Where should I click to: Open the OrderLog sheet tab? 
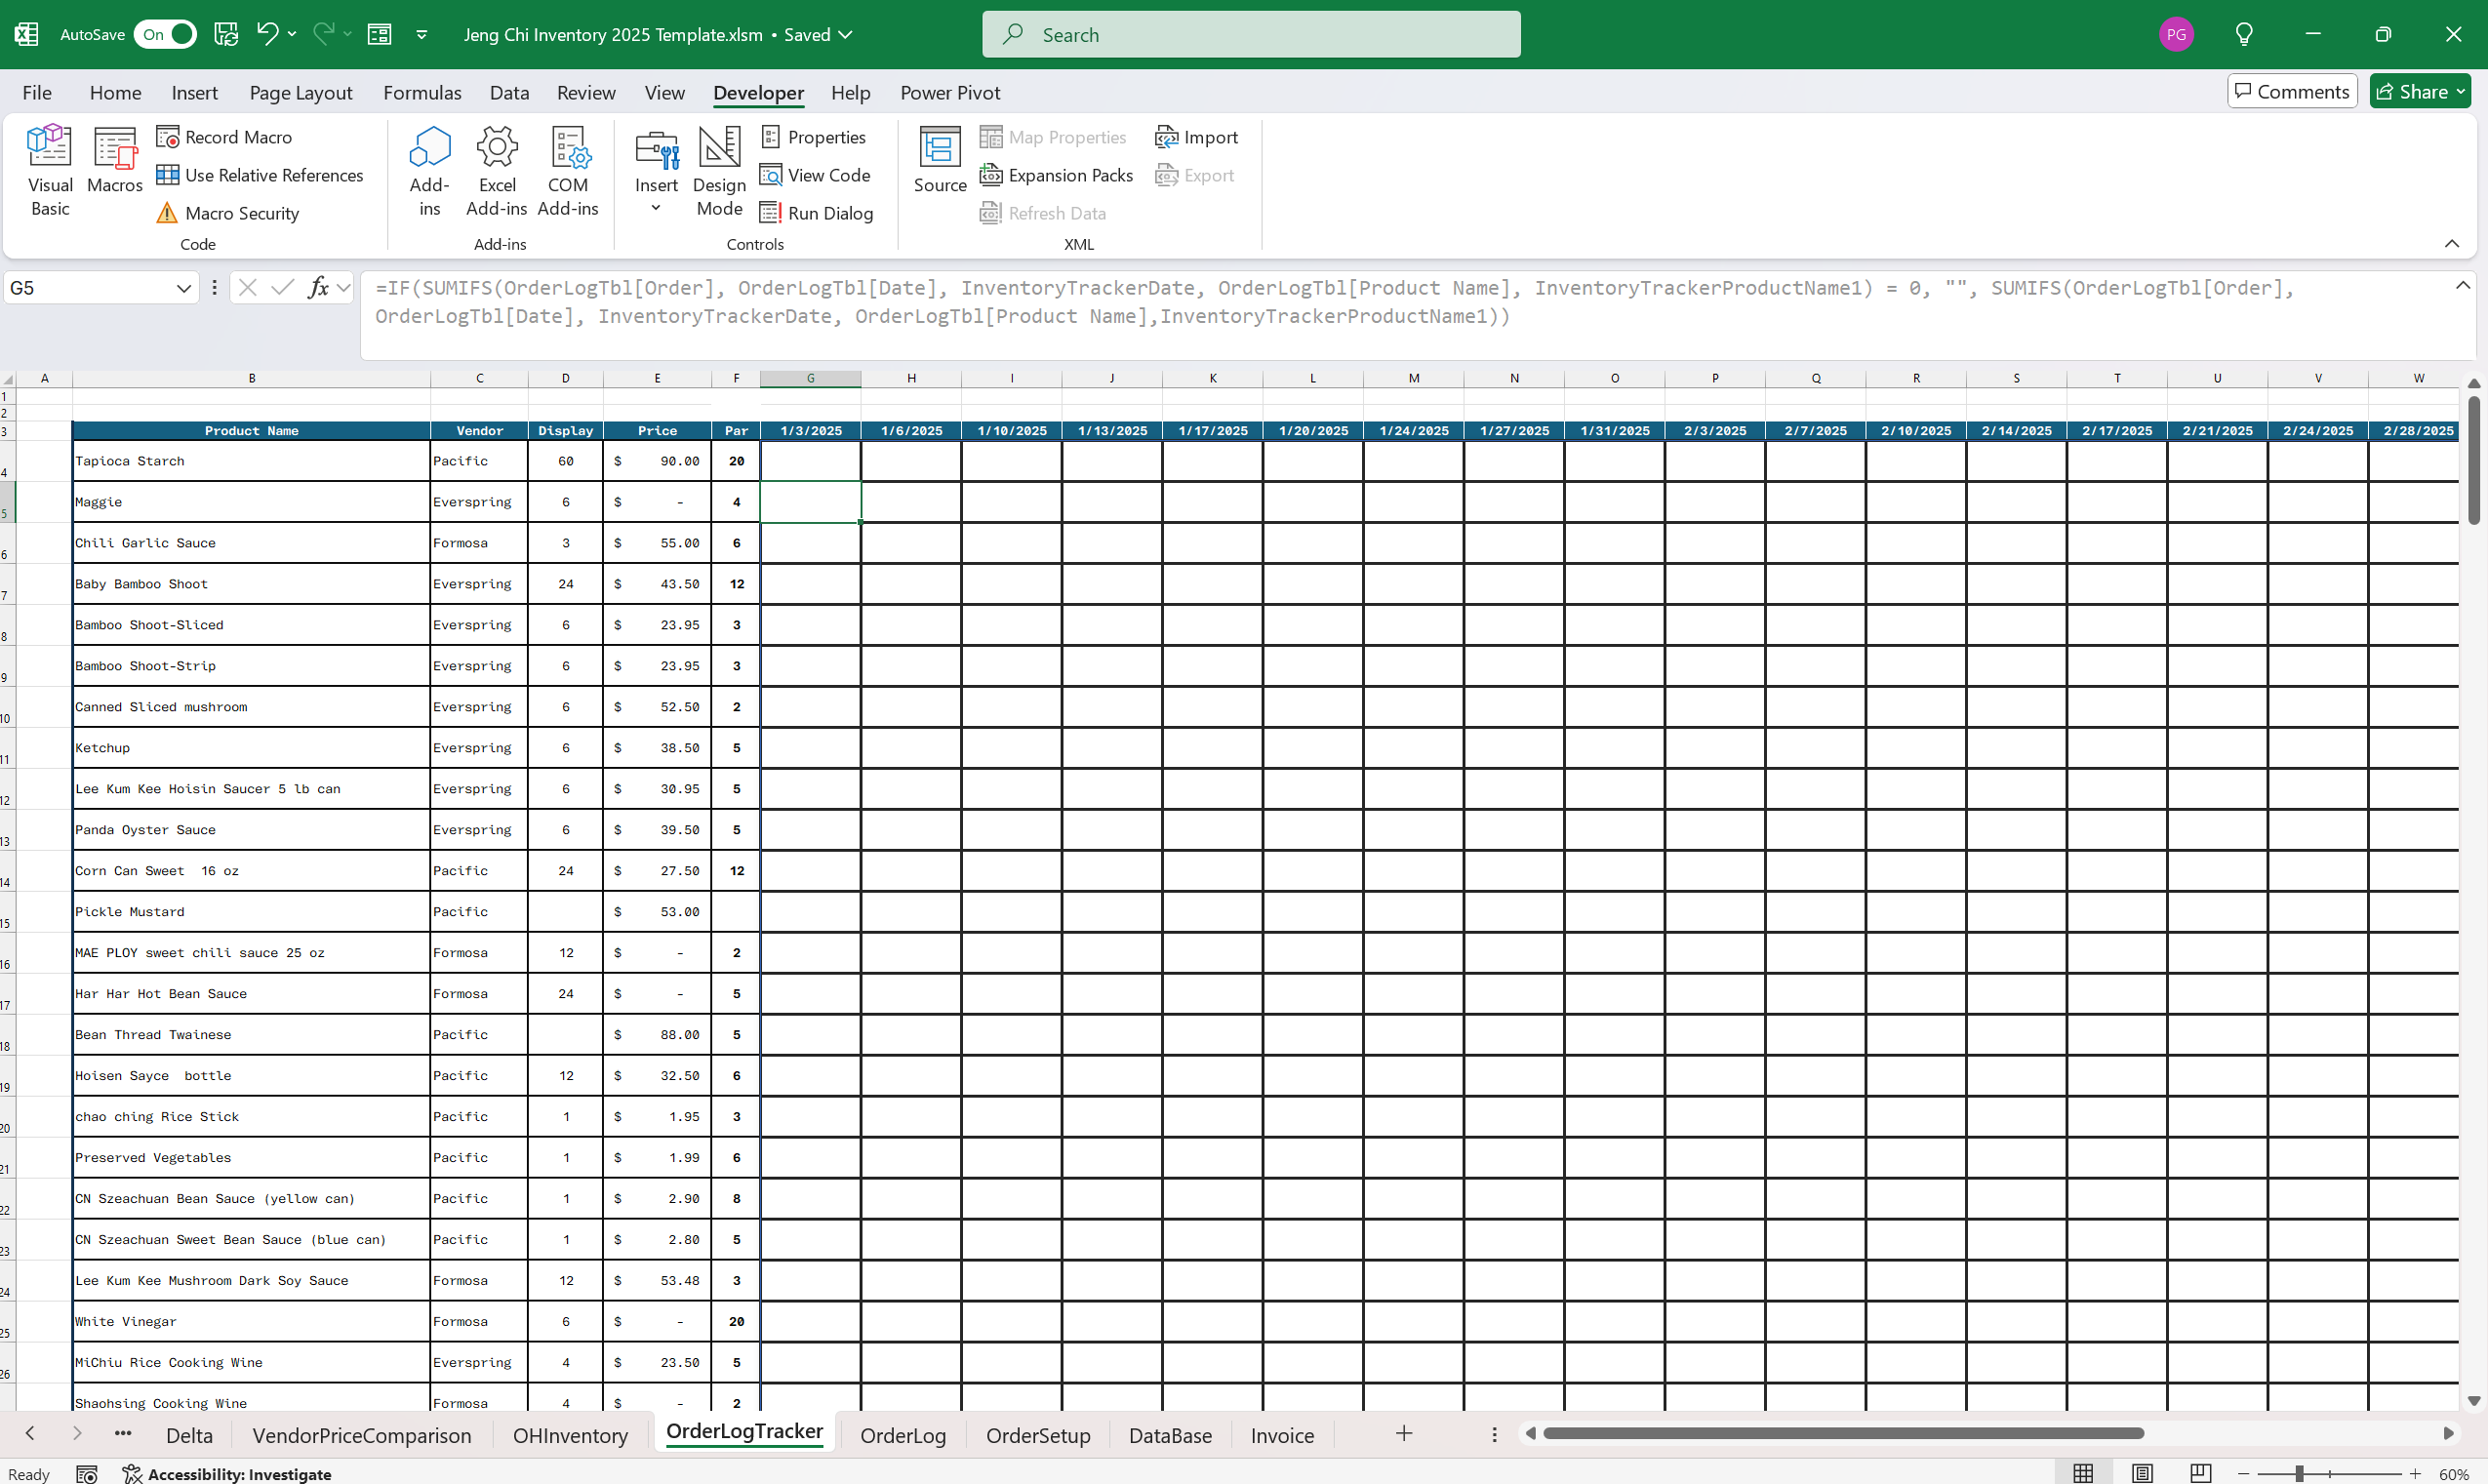click(902, 1435)
